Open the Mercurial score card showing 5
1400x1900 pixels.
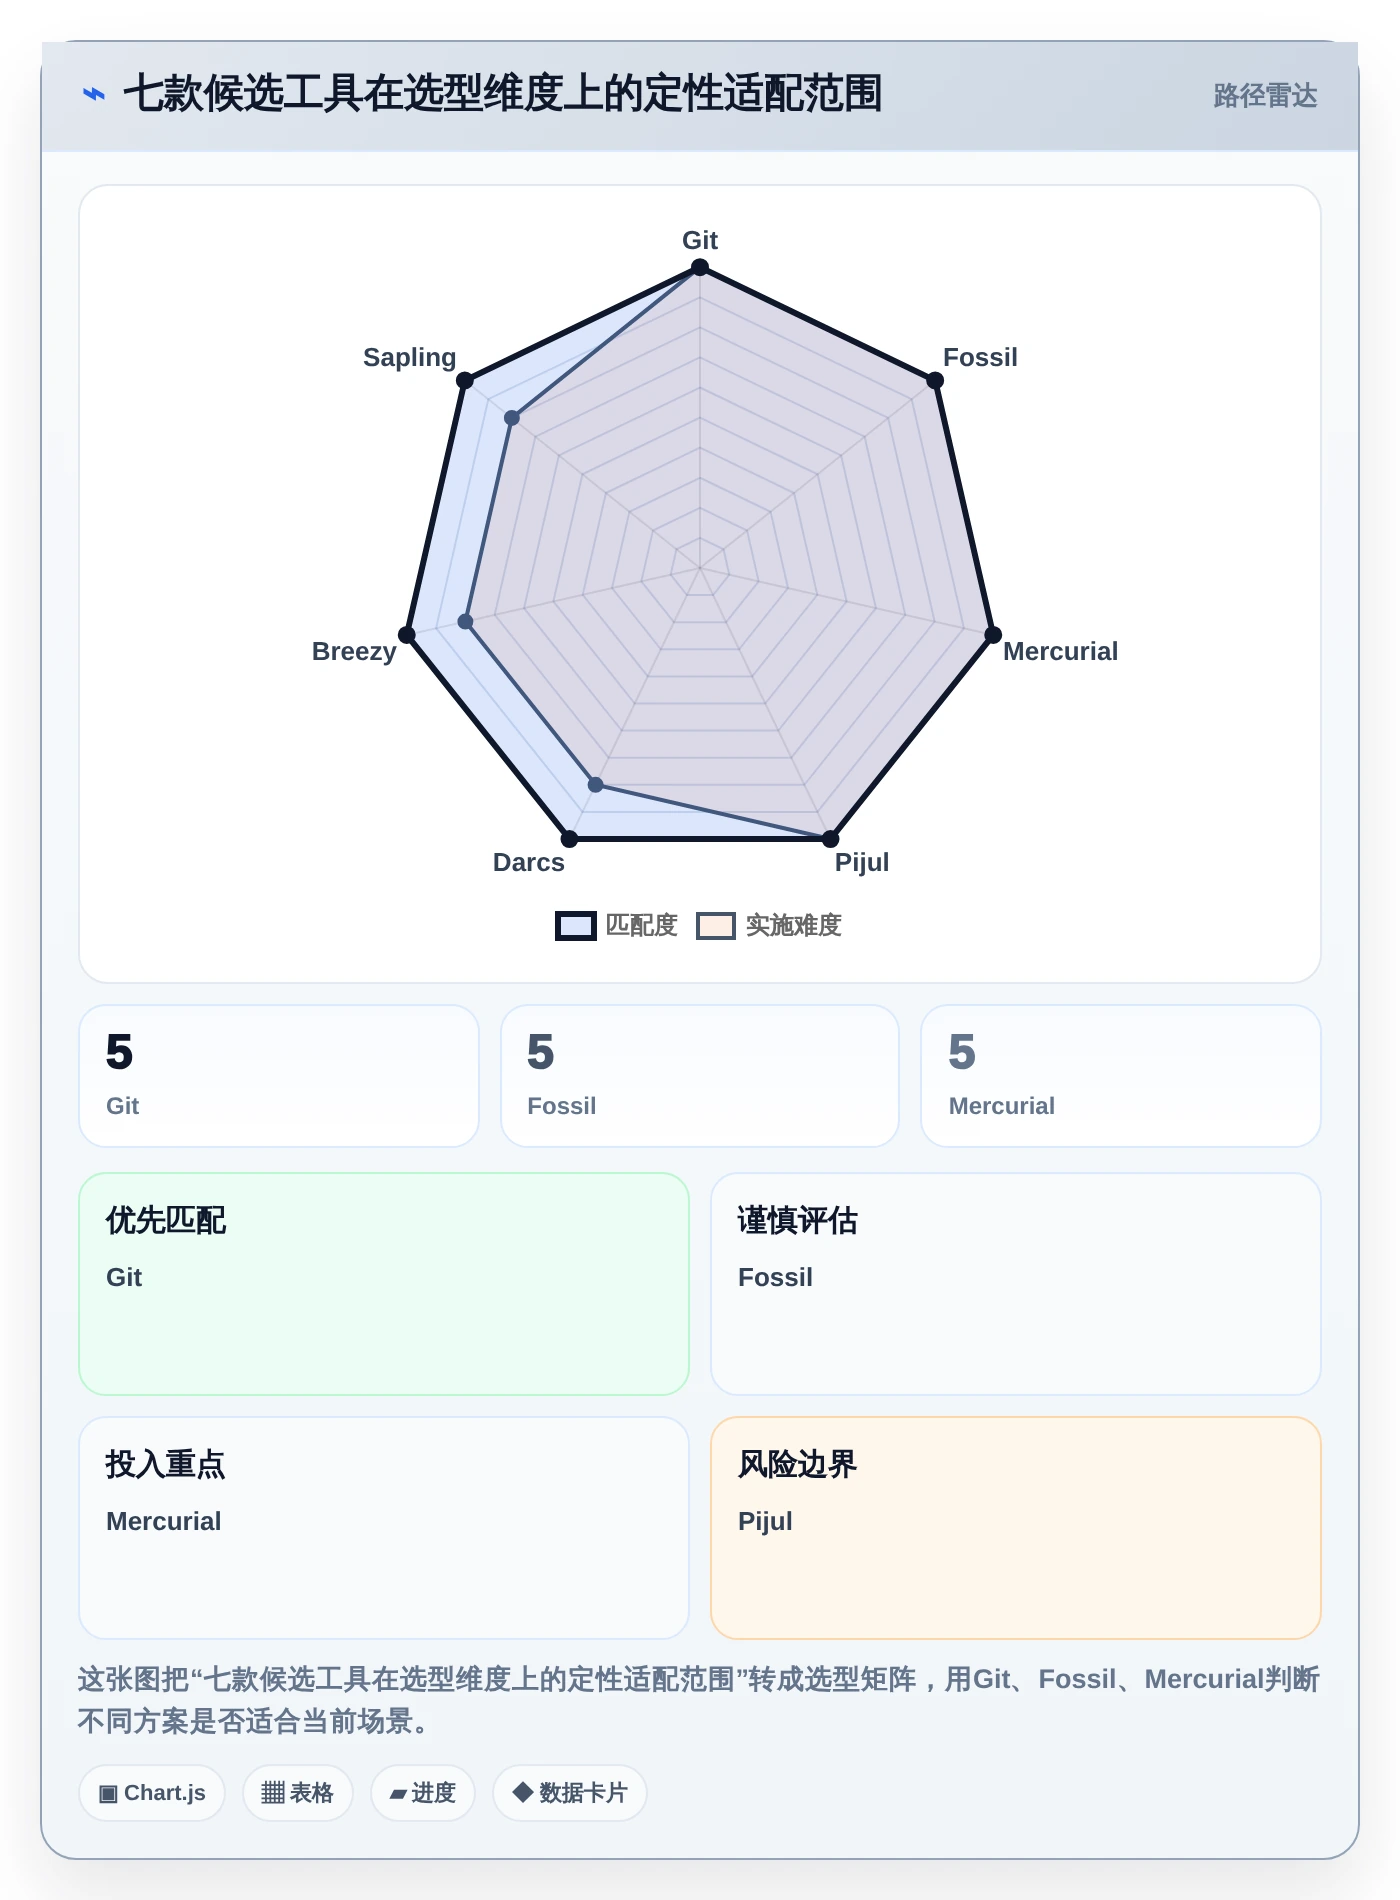click(x=1121, y=1076)
